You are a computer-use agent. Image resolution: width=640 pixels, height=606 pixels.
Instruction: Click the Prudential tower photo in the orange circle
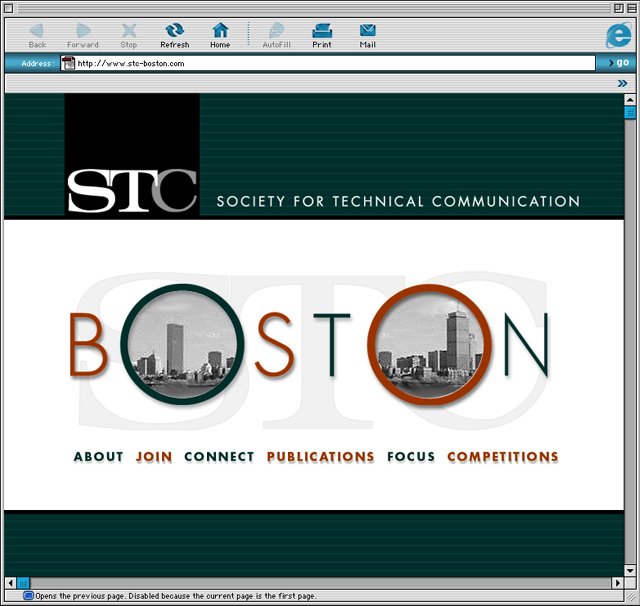click(429, 344)
